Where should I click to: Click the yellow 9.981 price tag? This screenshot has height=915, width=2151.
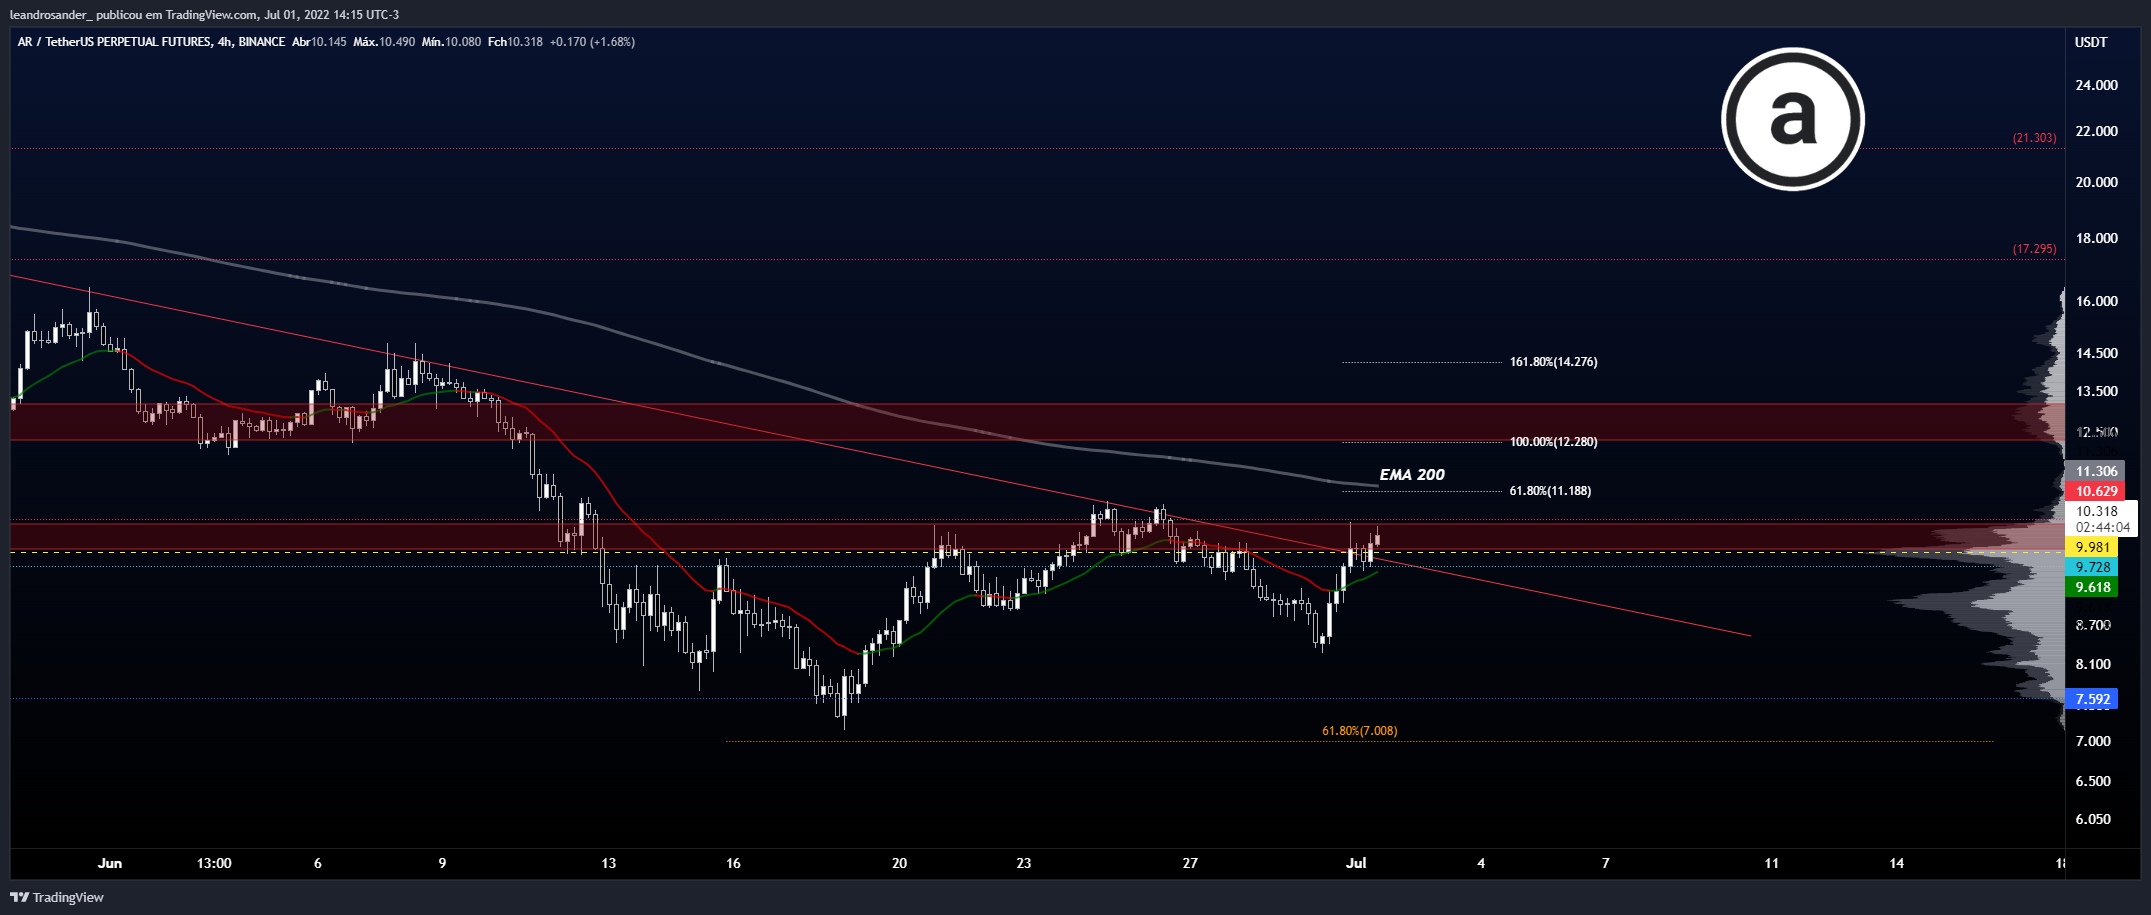pyautogui.click(x=2092, y=547)
